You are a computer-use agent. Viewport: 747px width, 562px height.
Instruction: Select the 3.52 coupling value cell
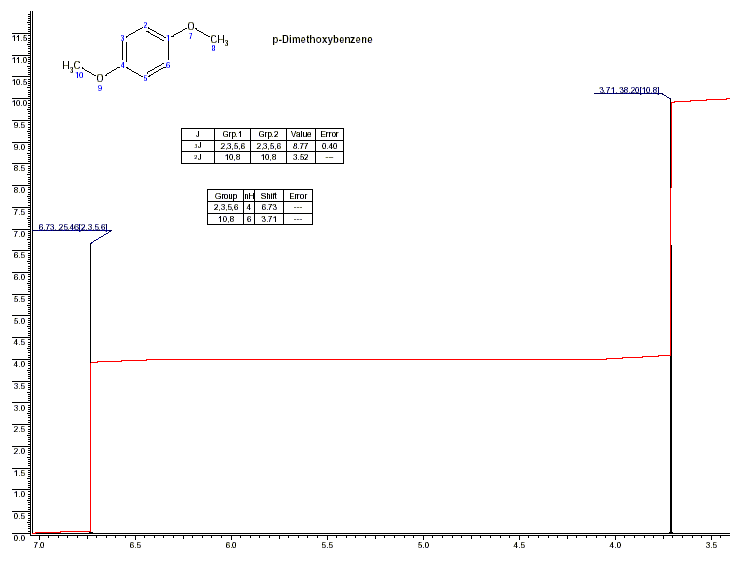click(x=301, y=157)
